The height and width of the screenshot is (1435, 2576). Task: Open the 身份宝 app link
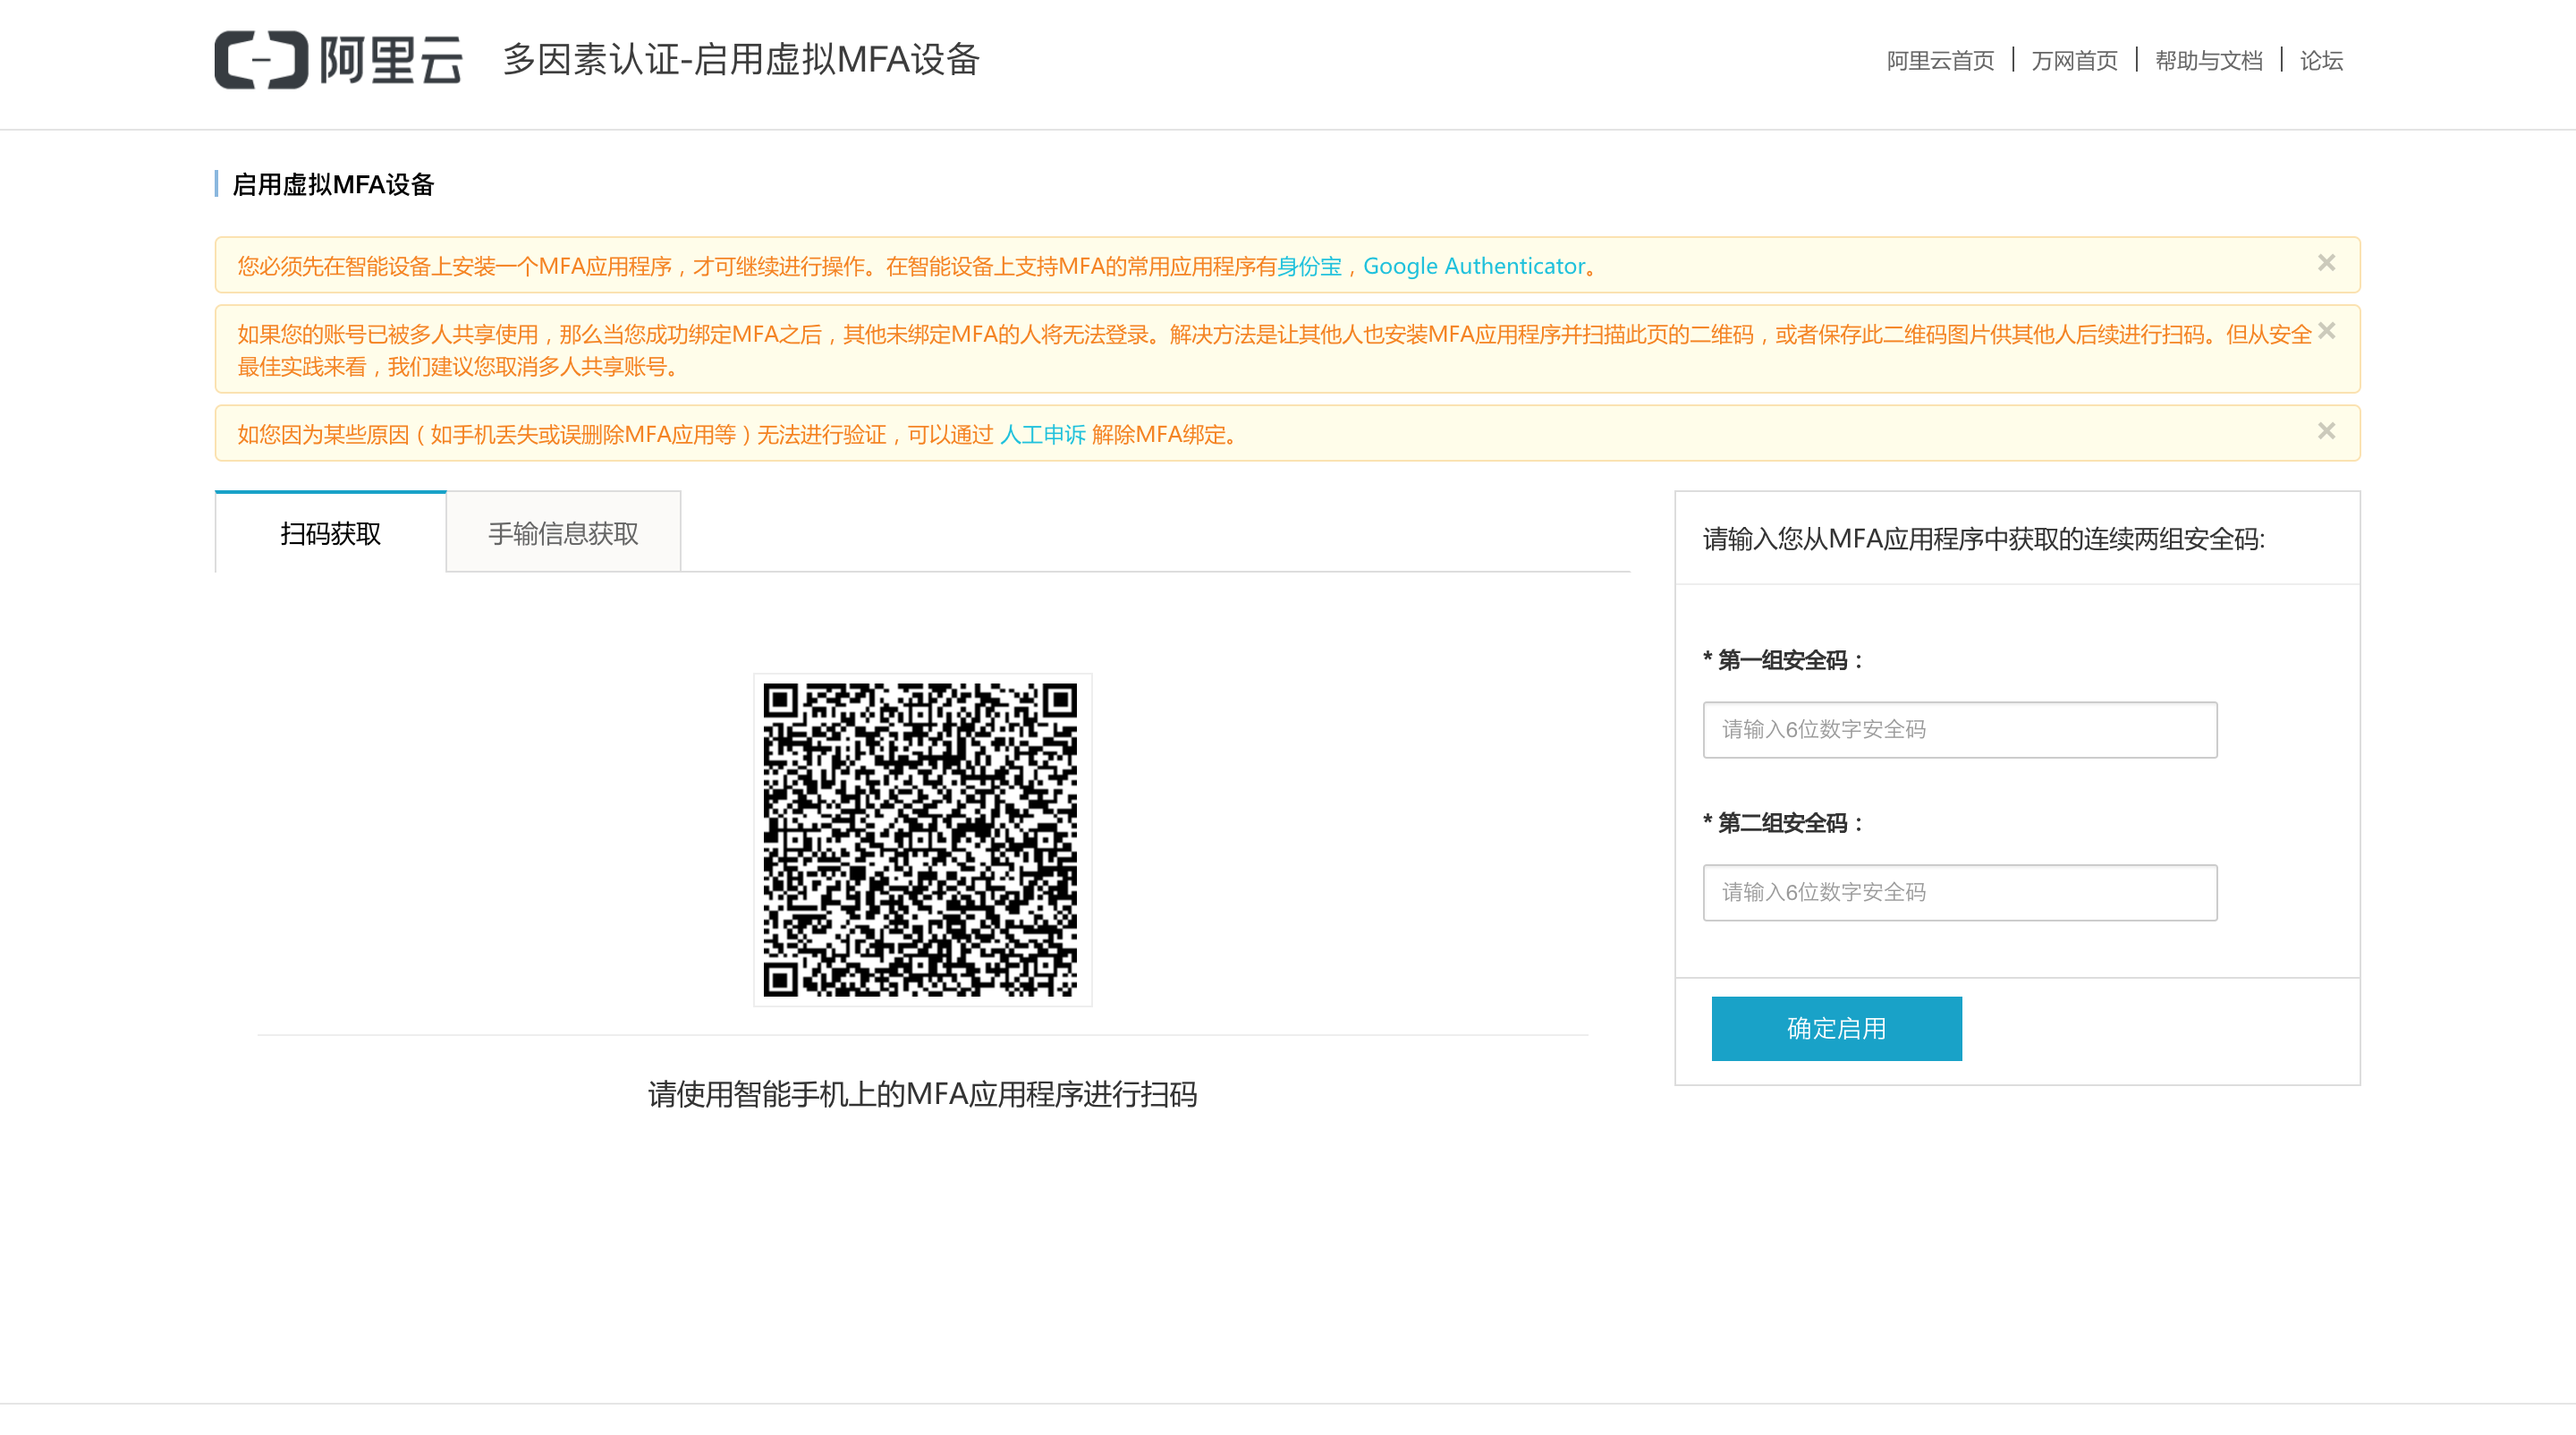pos(1309,266)
